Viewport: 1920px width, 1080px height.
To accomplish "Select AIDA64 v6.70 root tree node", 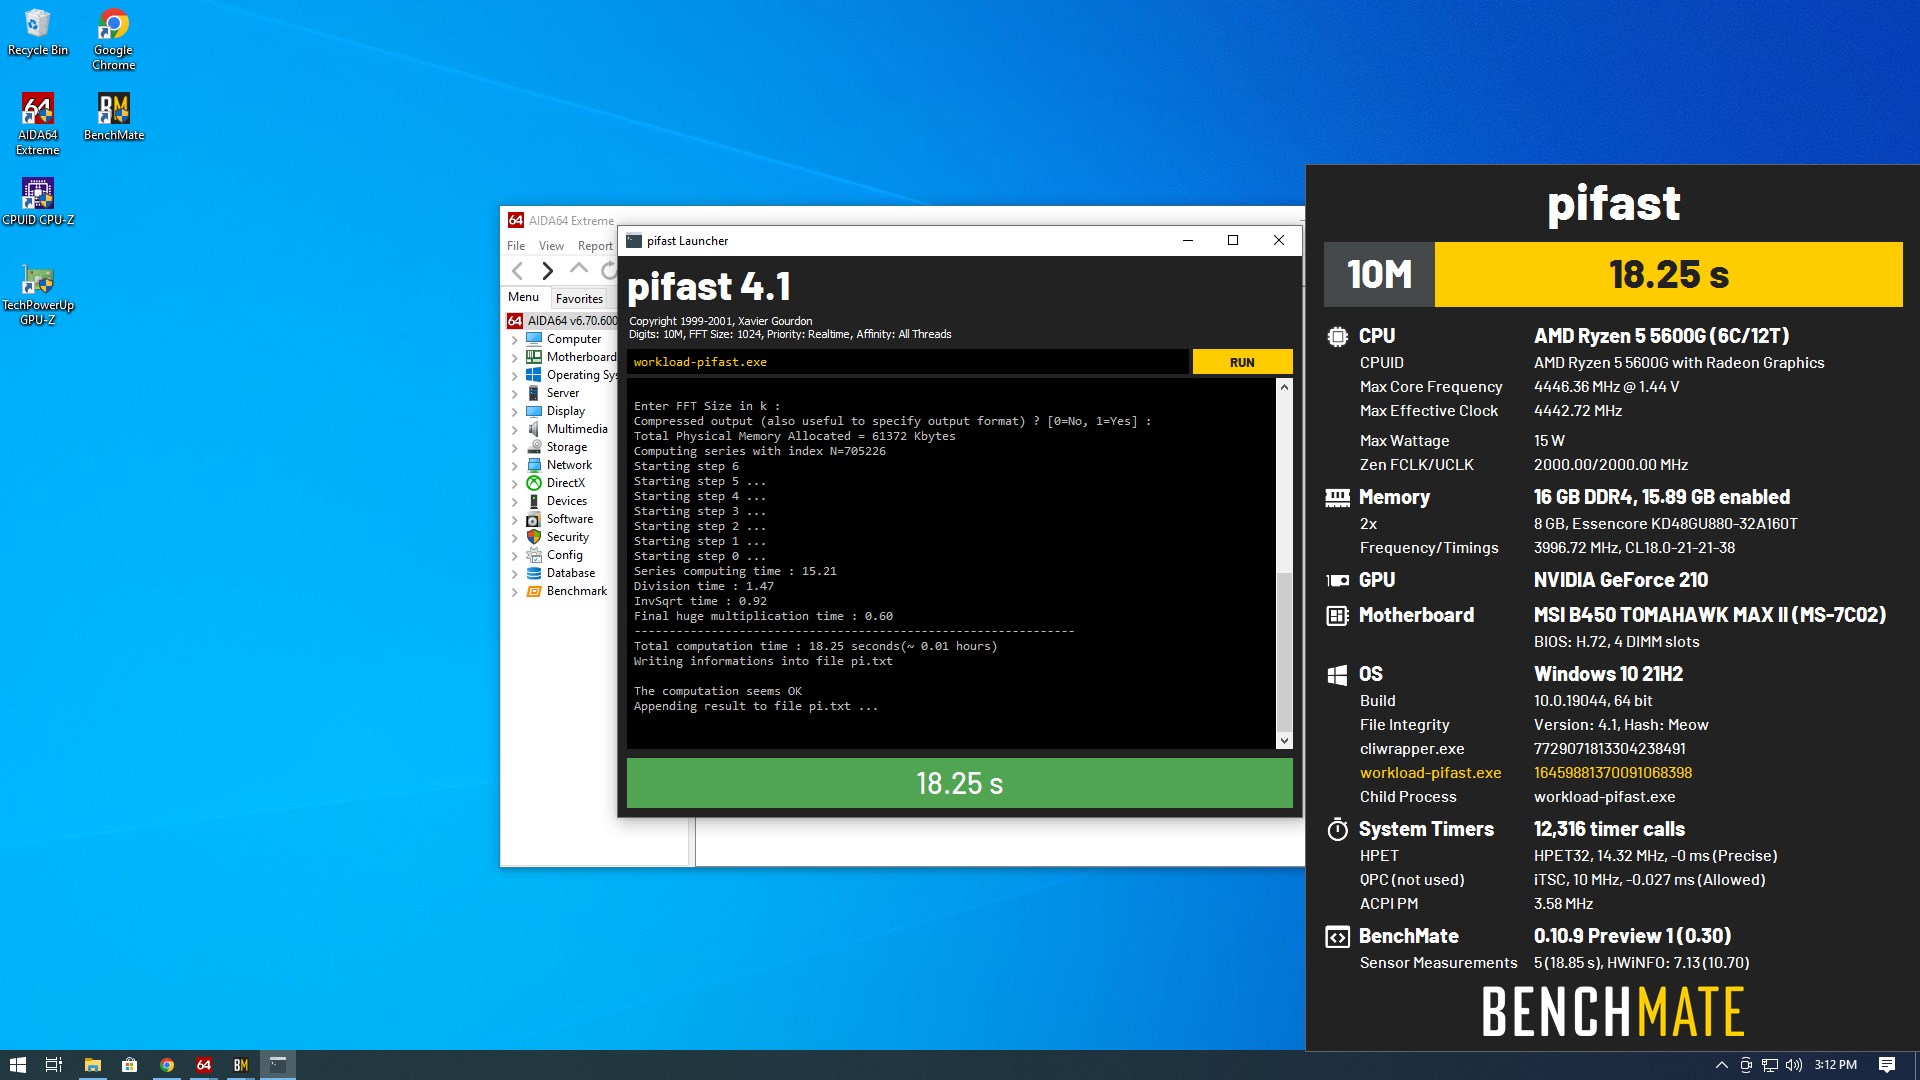I will point(562,321).
